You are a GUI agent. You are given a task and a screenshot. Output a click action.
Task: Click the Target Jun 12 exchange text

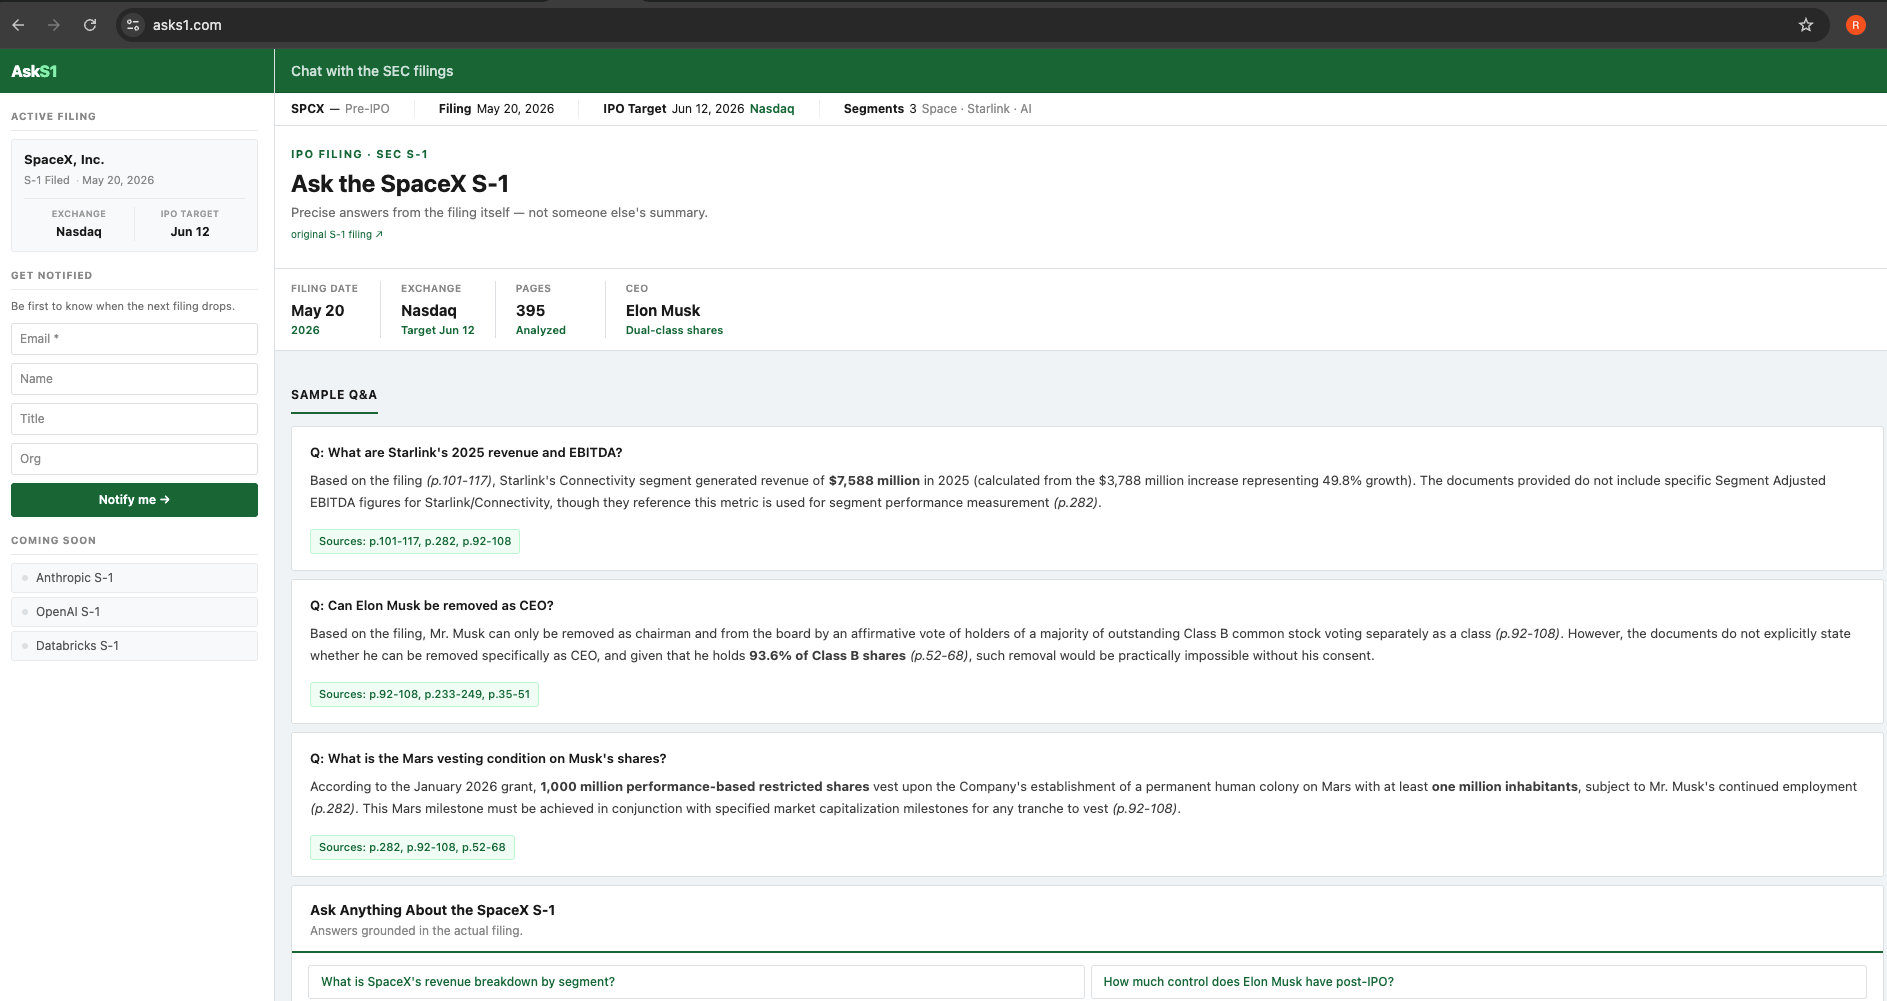(438, 331)
